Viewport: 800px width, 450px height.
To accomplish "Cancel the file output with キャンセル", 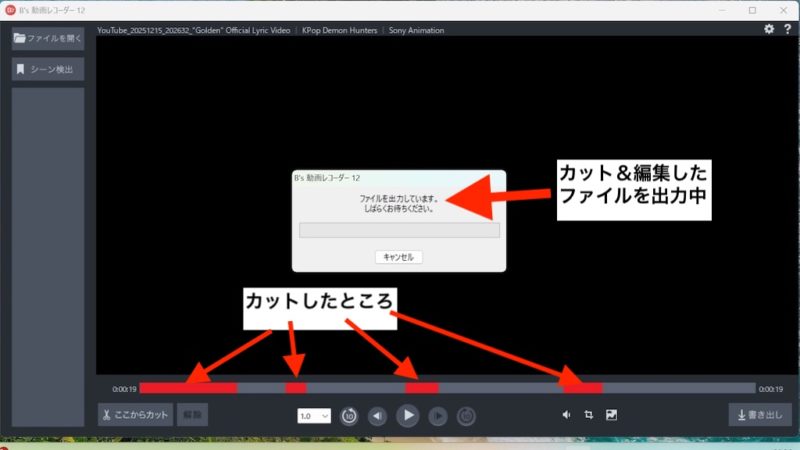I will (399, 257).
